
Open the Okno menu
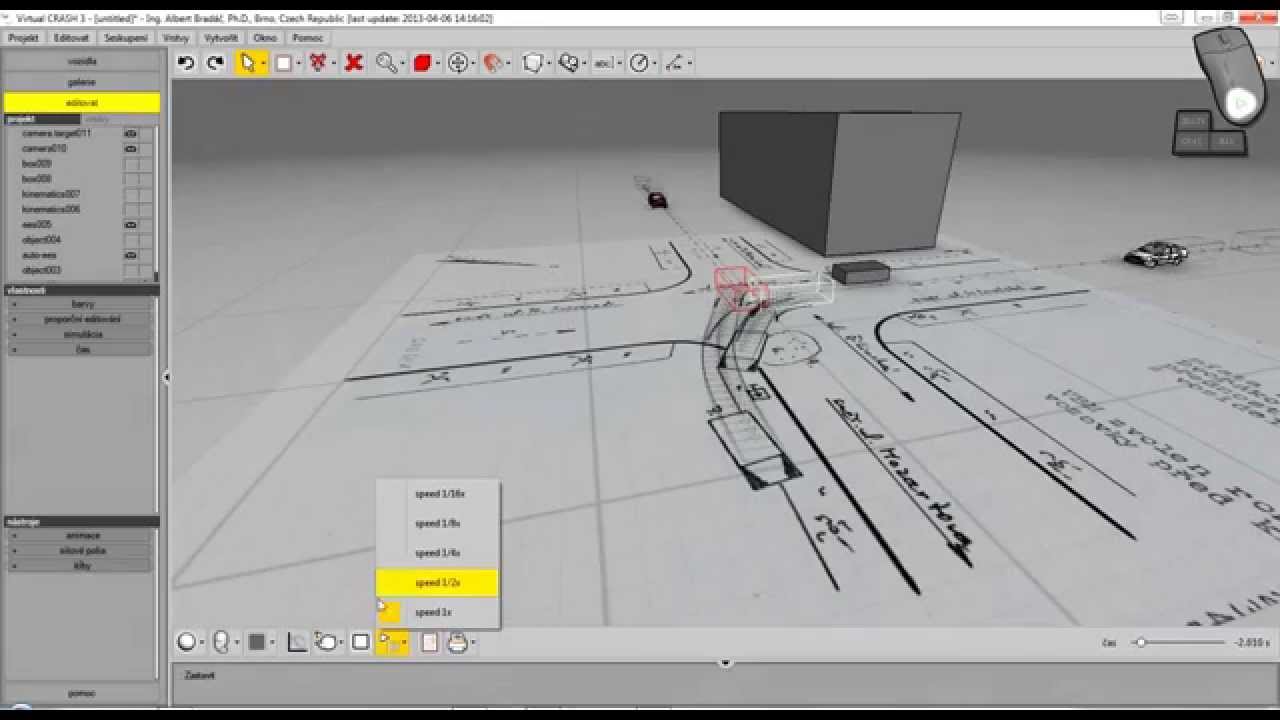(x=265, y=37)
